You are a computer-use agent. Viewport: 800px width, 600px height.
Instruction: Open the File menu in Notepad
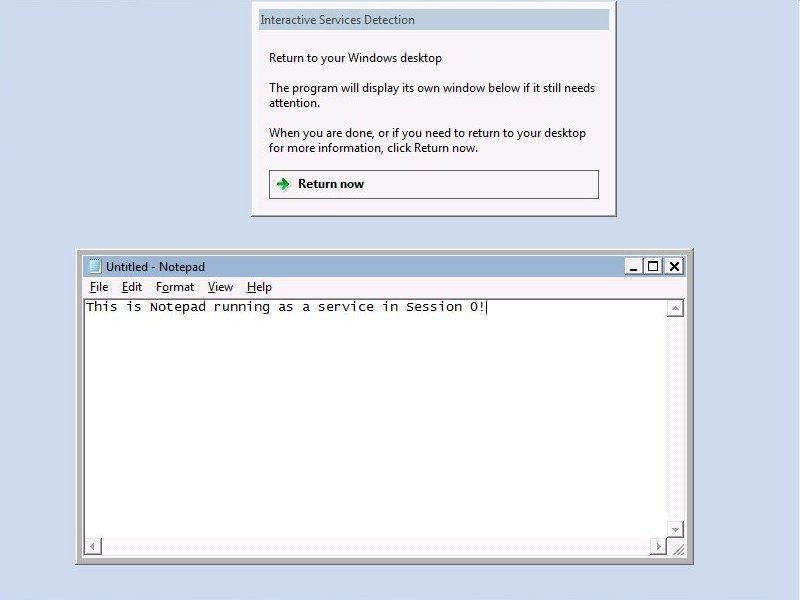[x=99, y=287]
